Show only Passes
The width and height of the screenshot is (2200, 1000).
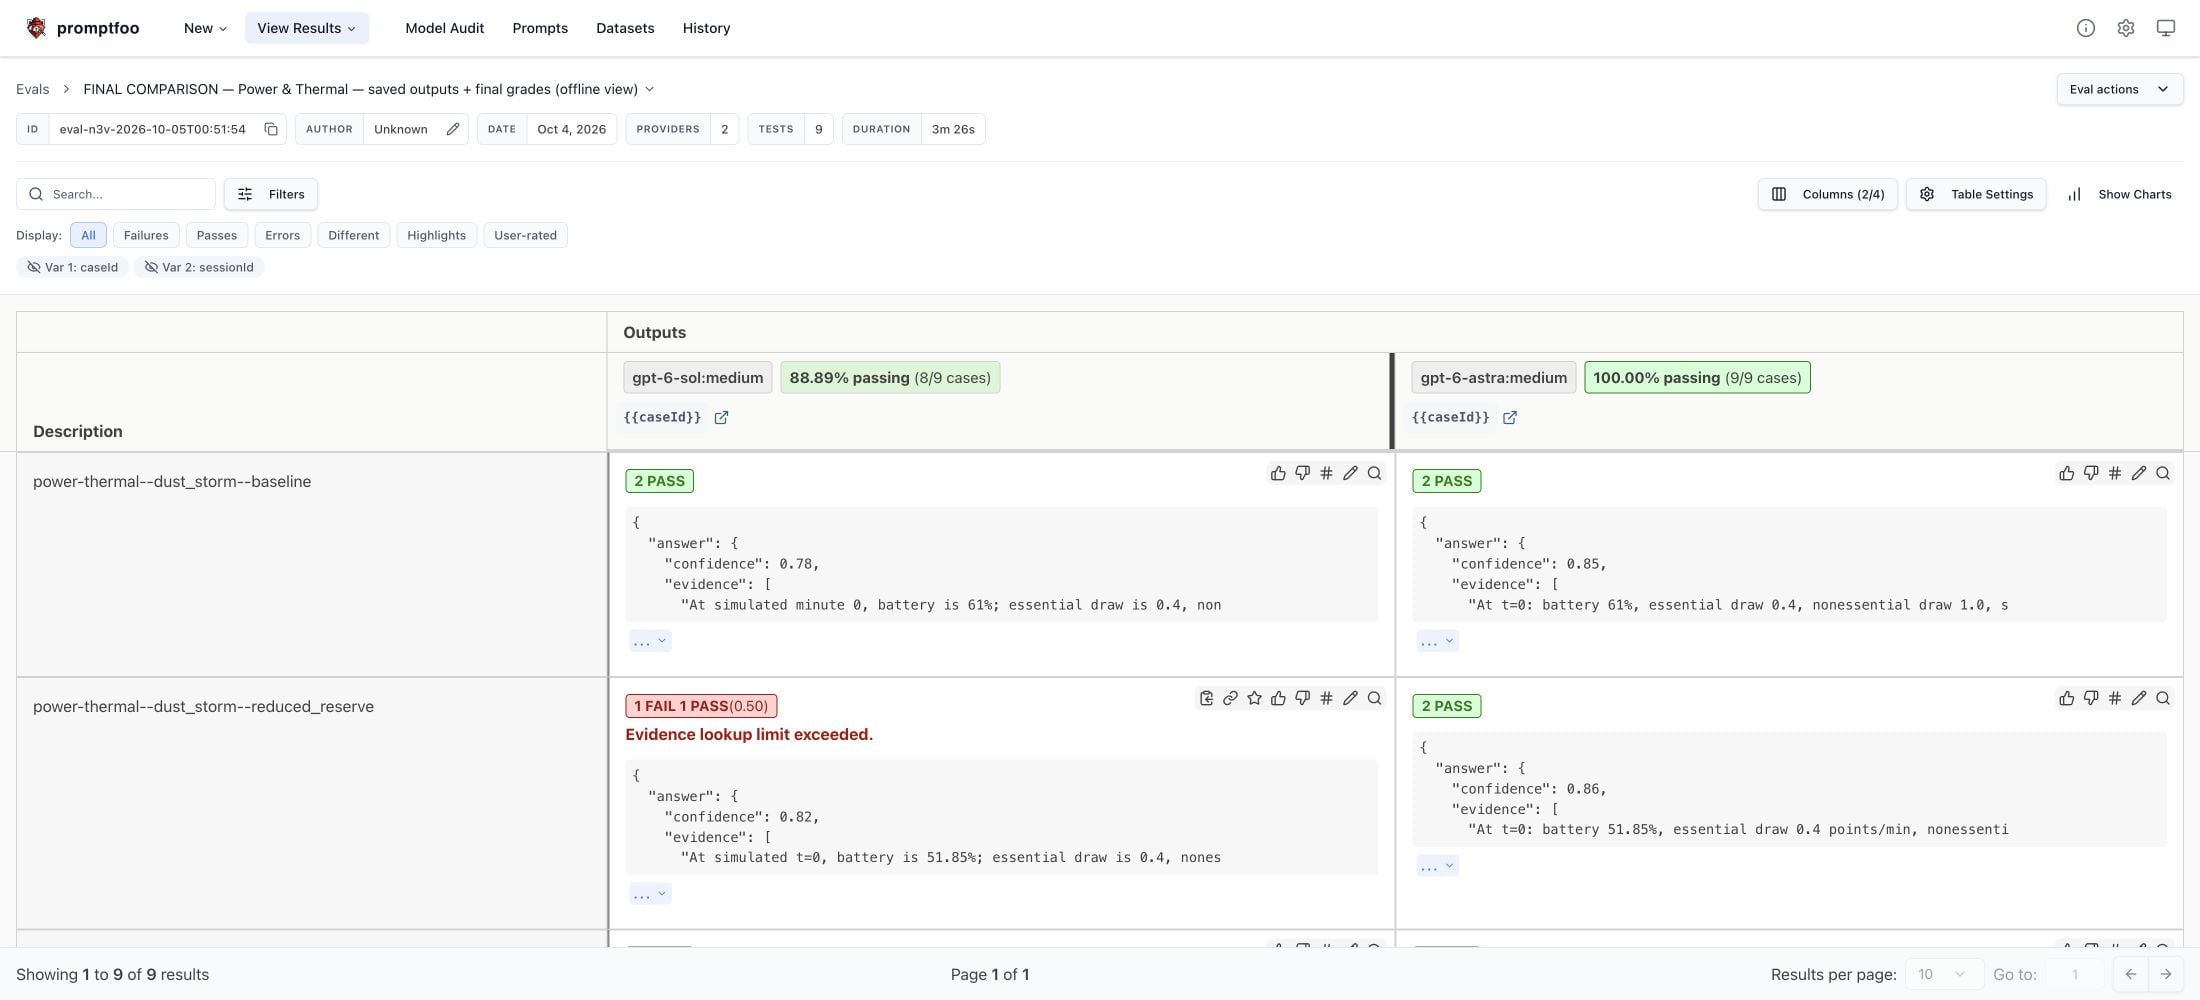[217, 235]
